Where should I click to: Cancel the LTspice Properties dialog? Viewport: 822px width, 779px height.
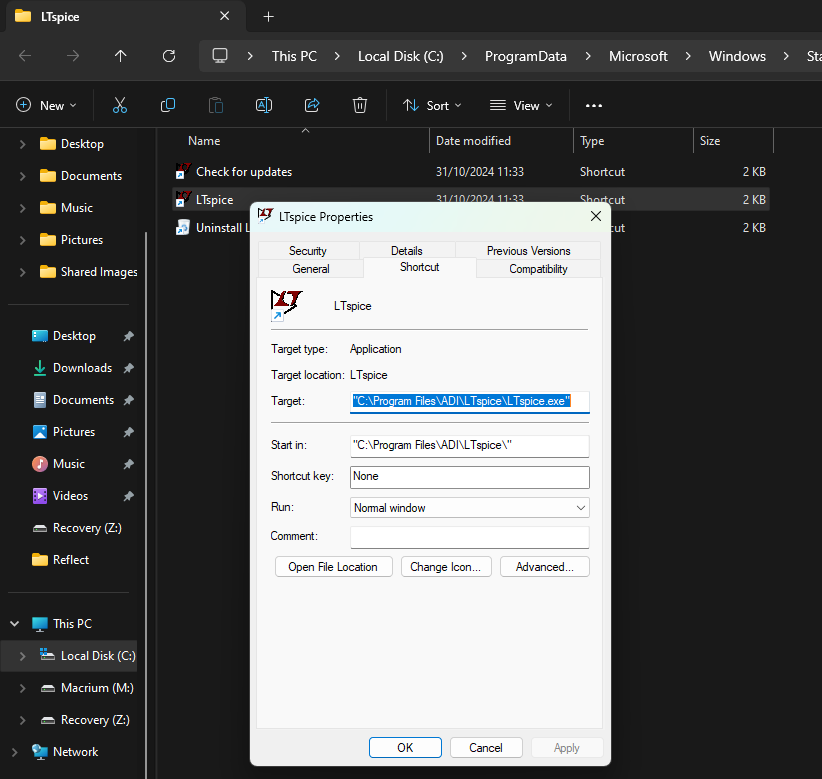click(x=486, y=748)
